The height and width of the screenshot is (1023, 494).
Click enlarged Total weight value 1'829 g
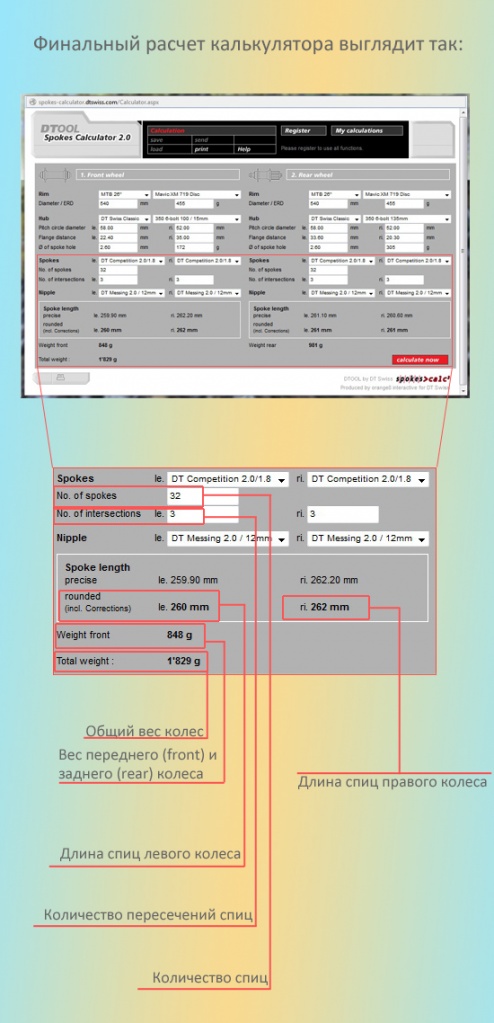pyautogui.click(x=183, y=661)
